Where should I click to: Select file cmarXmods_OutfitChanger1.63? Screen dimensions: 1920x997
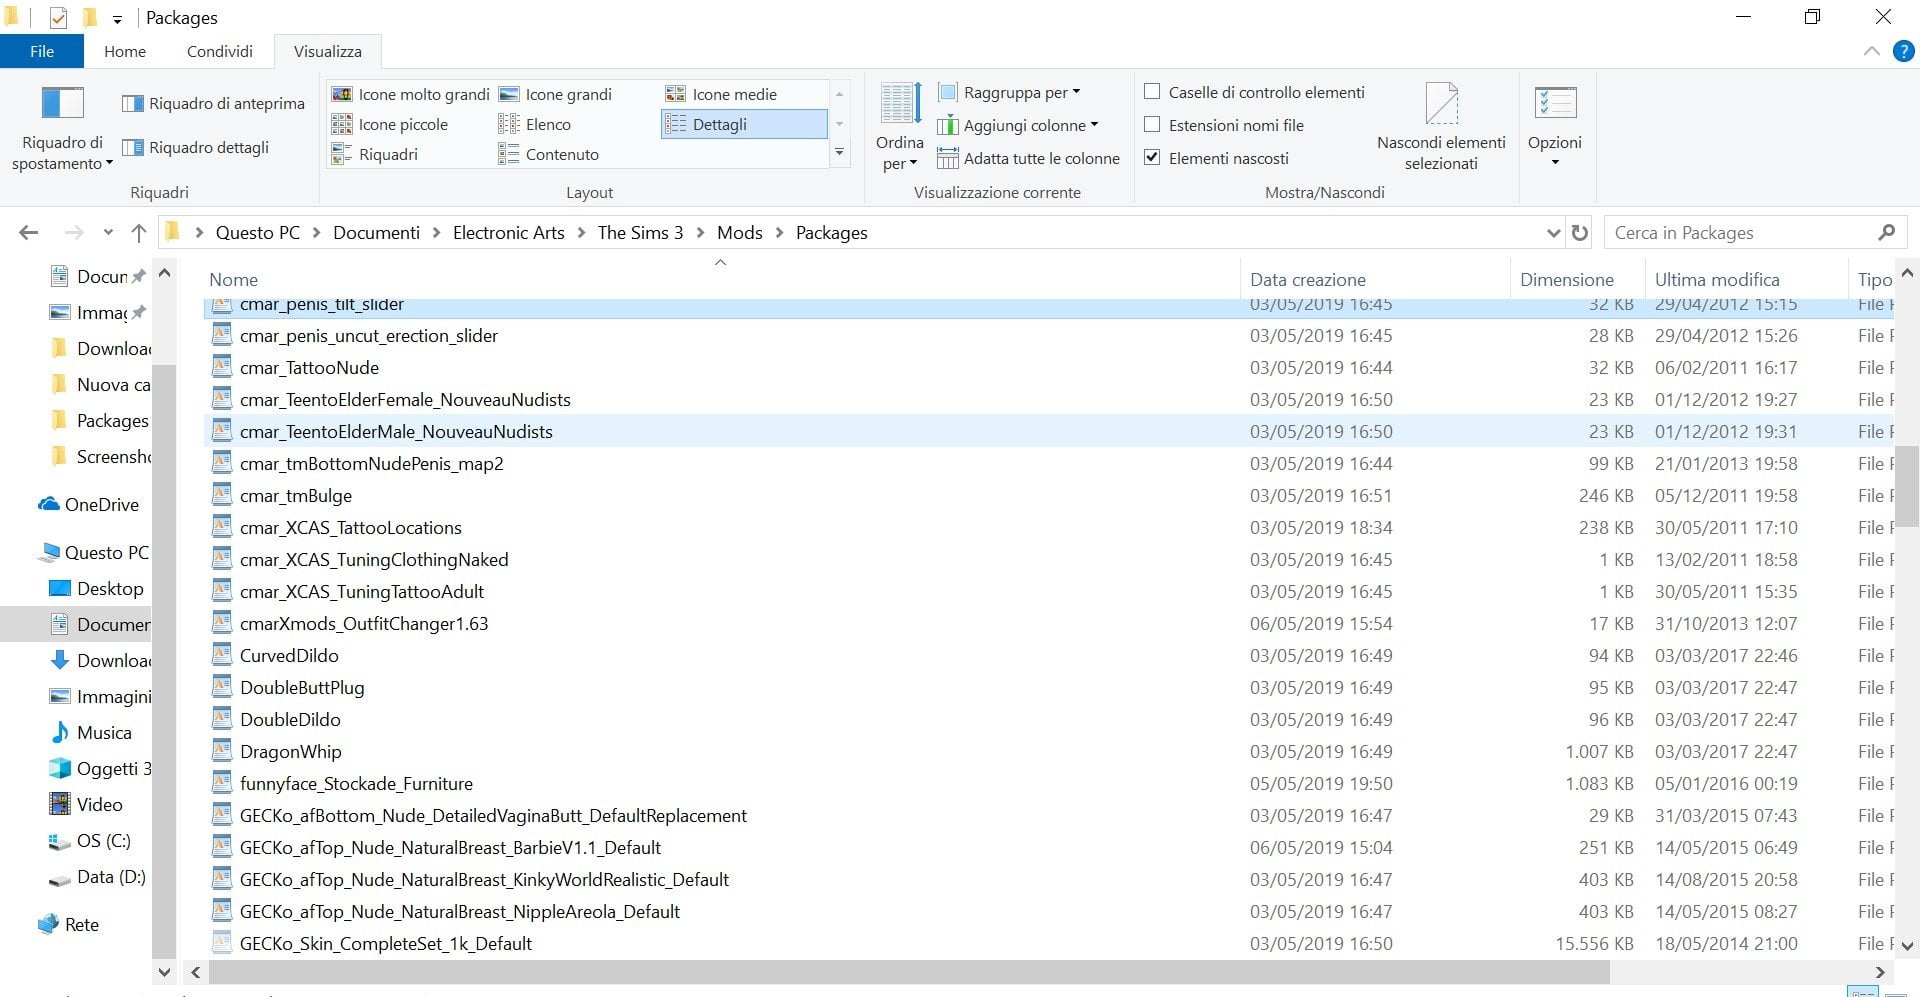point(363,624)
